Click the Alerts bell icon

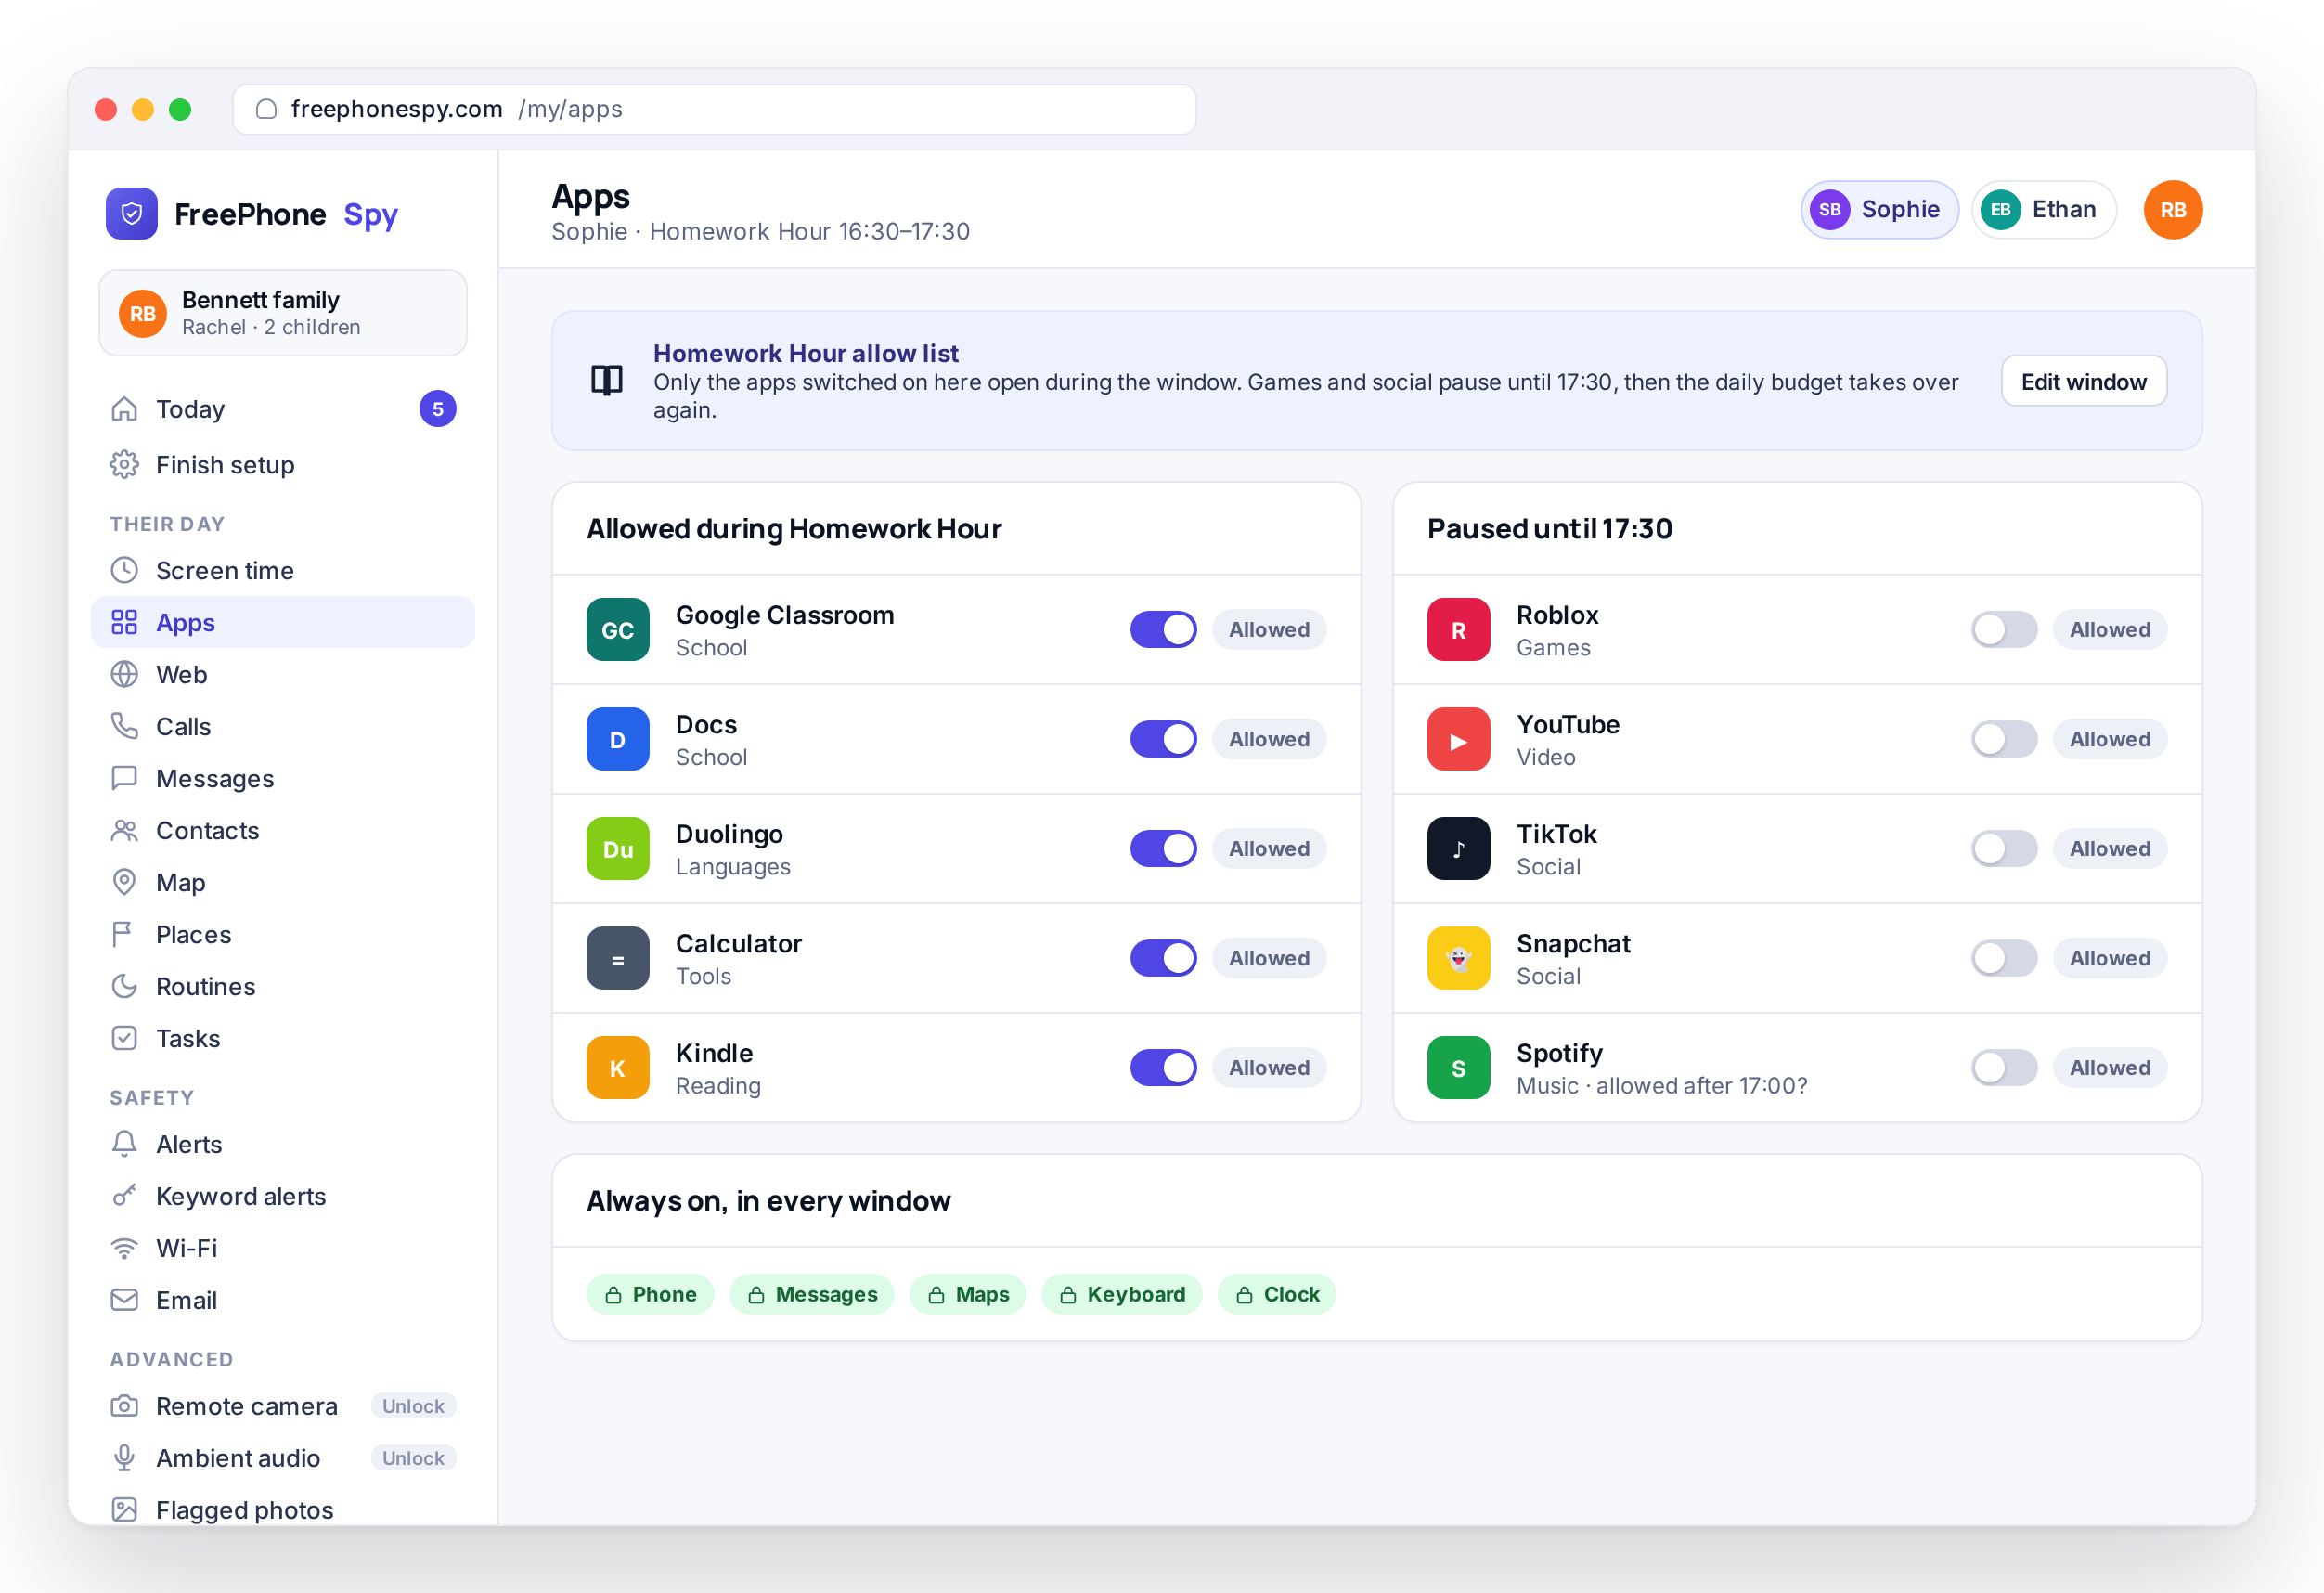coord(124,1145)
